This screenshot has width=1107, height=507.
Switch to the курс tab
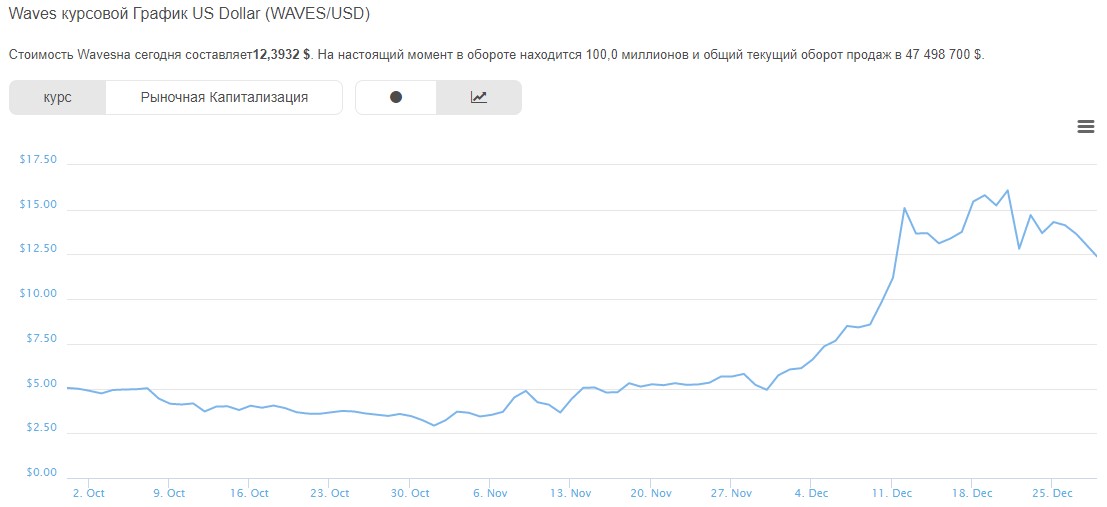click(57, 97)
